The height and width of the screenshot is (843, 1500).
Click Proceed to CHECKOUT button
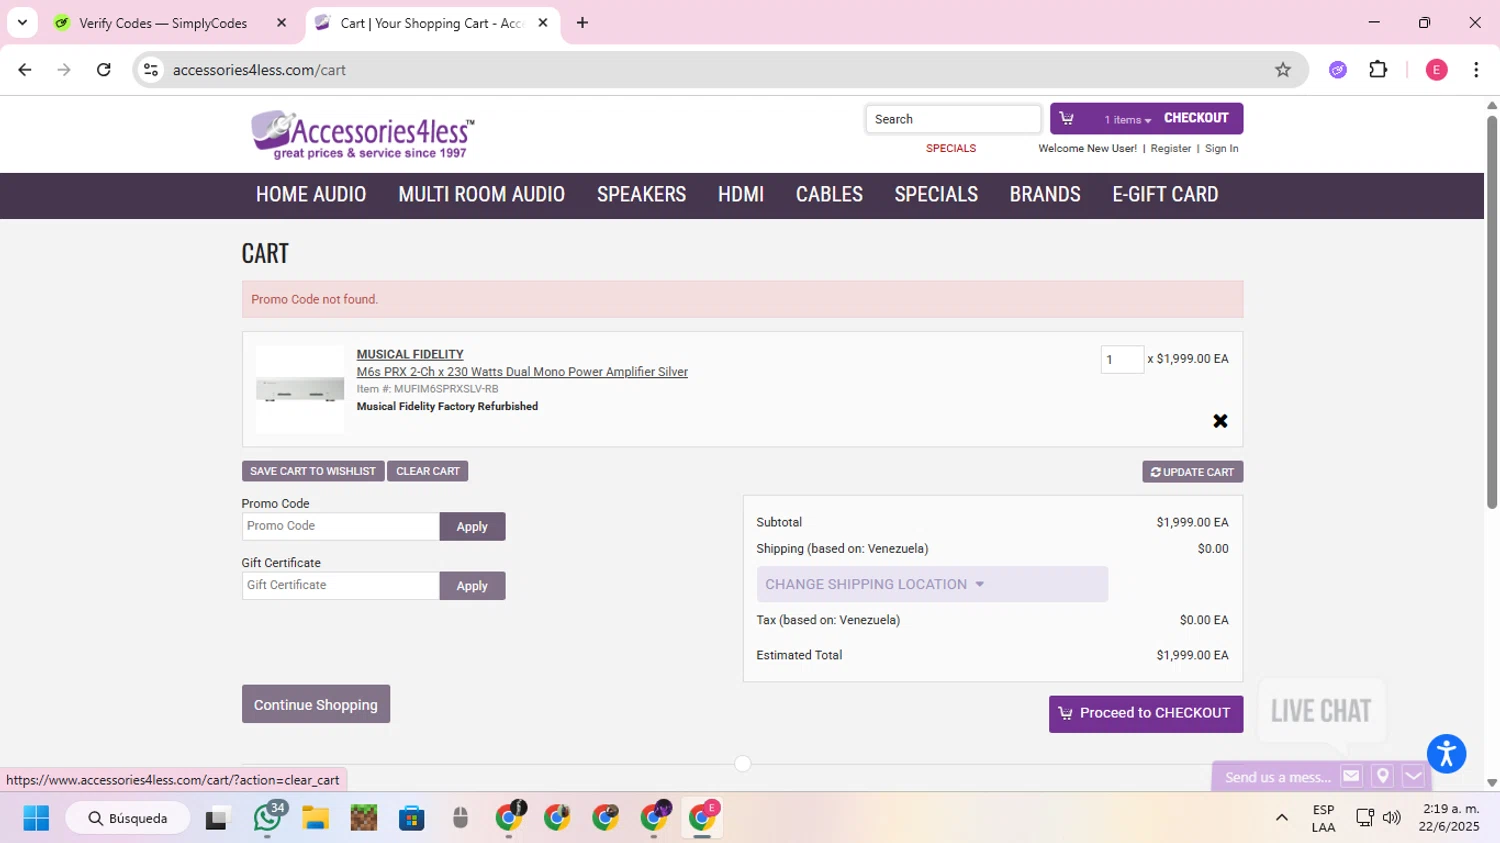coord(1146,714)
